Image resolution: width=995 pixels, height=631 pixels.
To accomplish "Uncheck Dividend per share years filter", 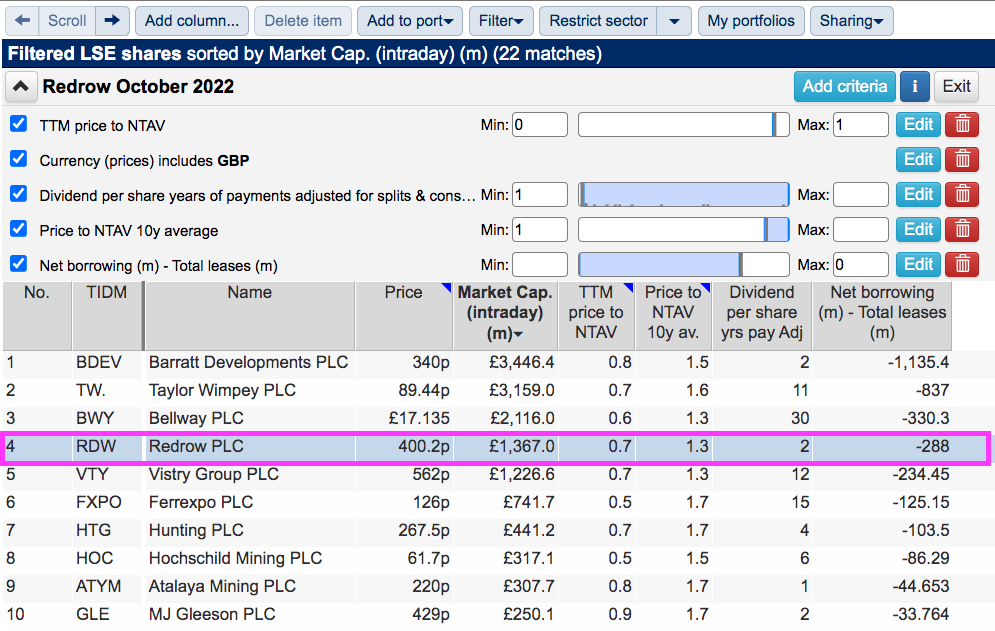I will tap(18, 194).
